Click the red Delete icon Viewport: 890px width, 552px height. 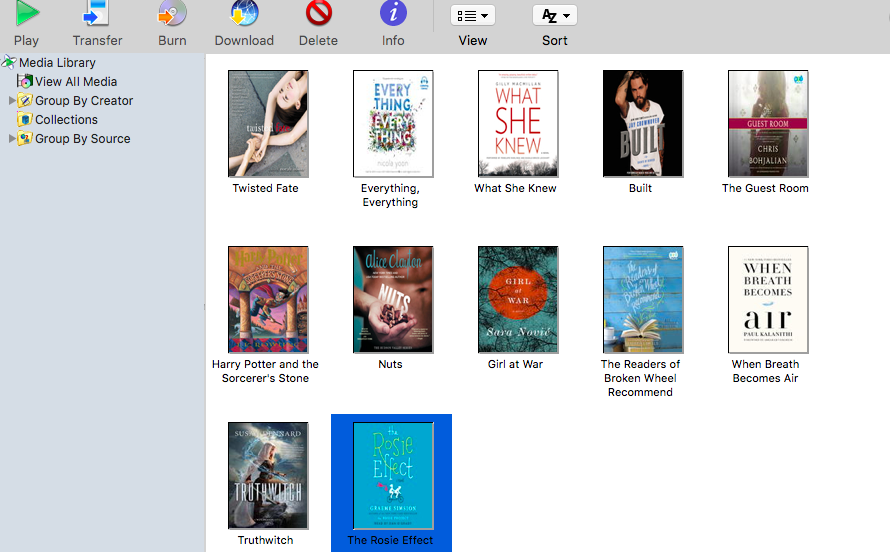[318, 13]
